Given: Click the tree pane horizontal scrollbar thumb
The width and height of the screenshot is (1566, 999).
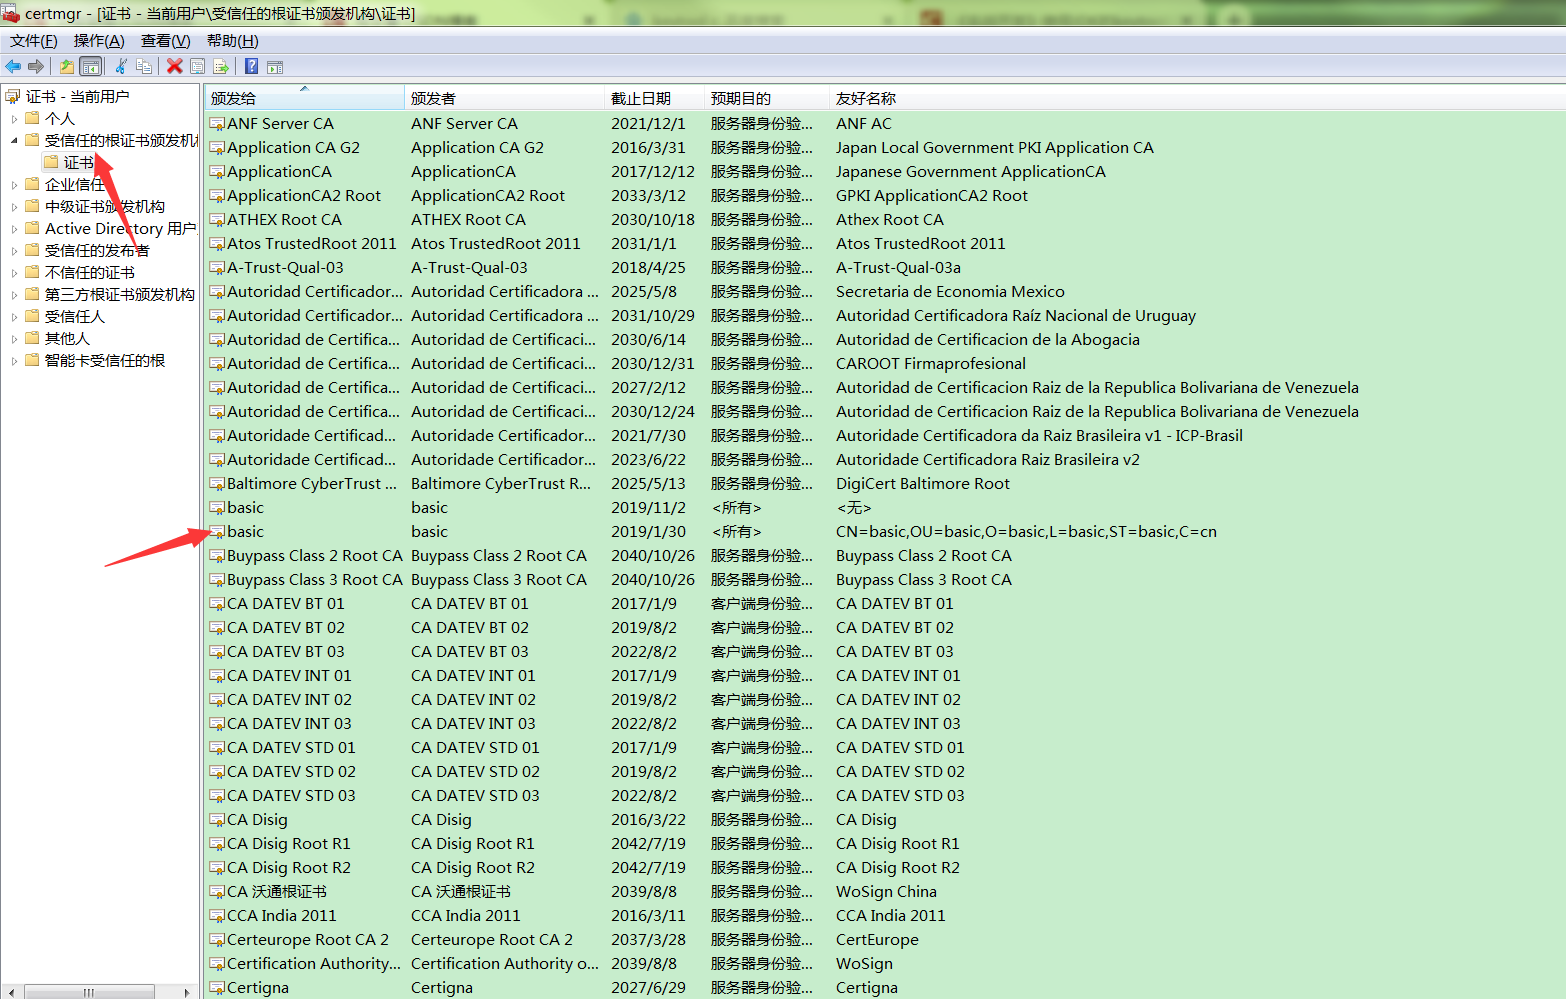Looking at the screenshot, I should pos(89,992).
